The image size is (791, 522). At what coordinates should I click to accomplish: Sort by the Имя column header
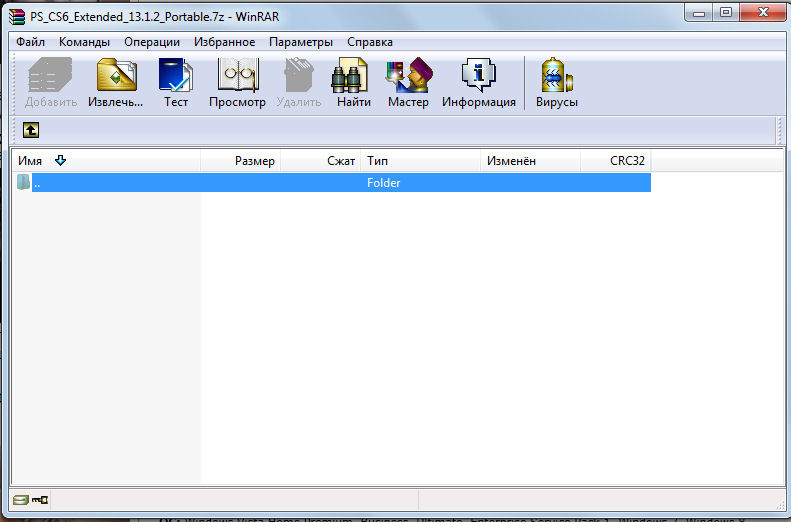point(106,161)
